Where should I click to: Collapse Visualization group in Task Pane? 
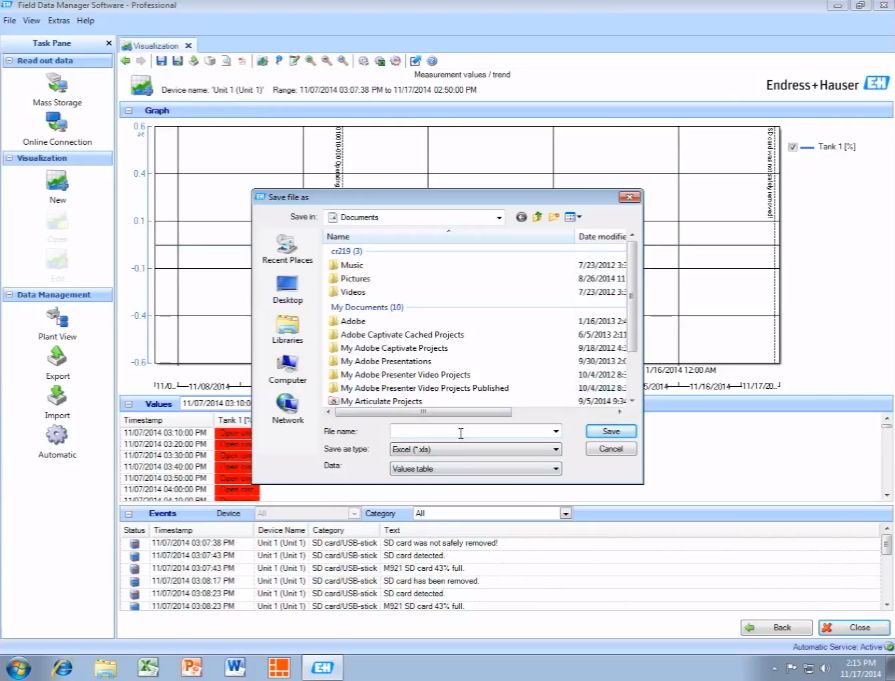coord(9,158)
